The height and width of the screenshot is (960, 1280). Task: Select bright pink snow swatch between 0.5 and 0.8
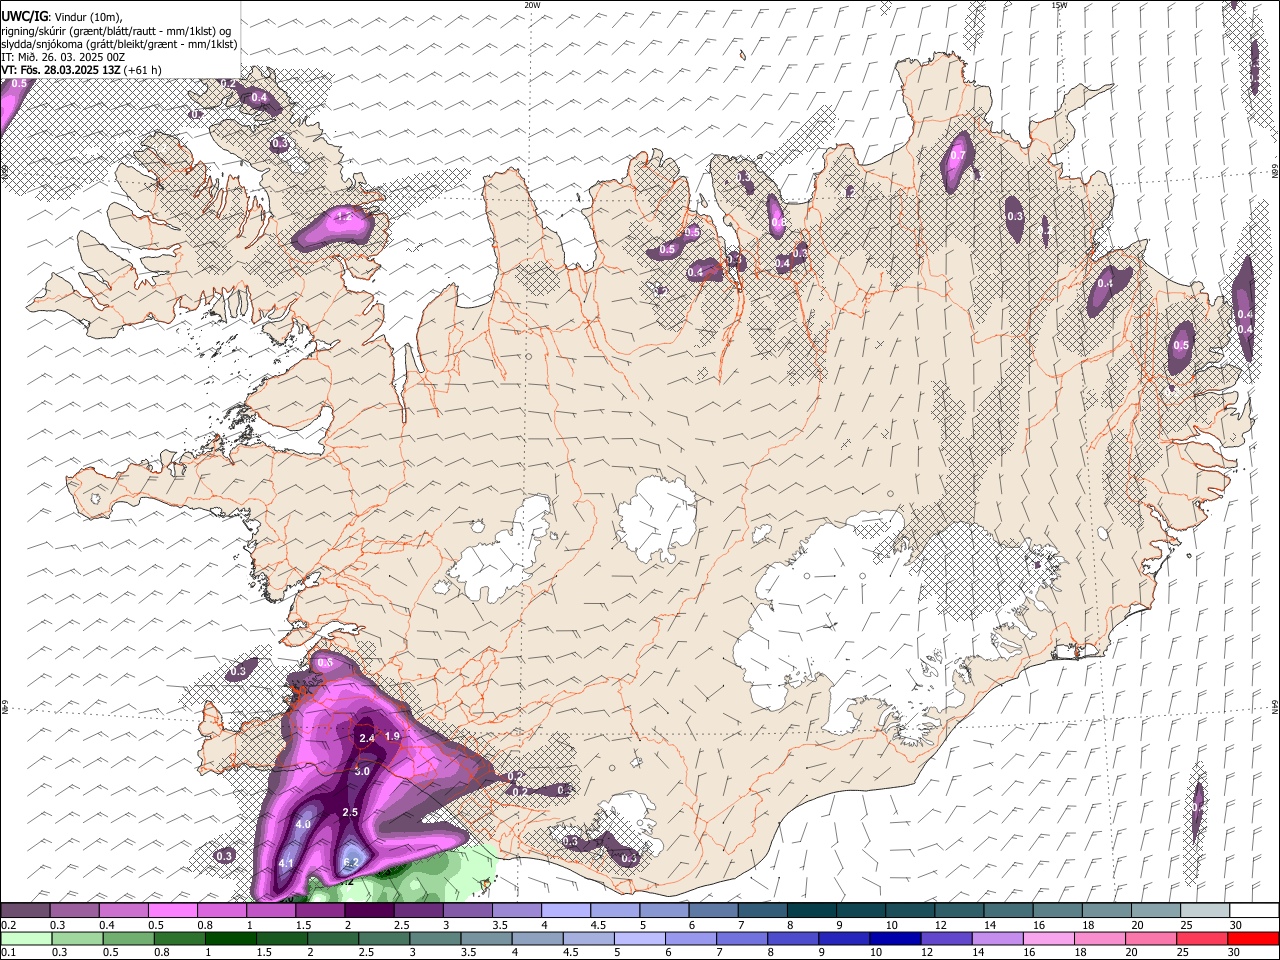coord(173,910)
